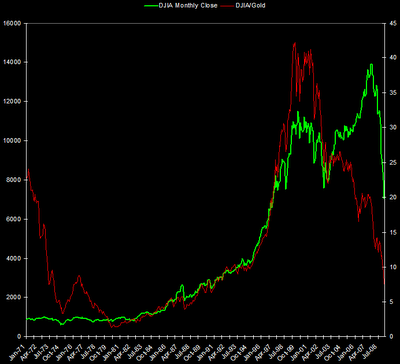
Task: Click the 2000 left axis label
Action: tap(13, 297)
